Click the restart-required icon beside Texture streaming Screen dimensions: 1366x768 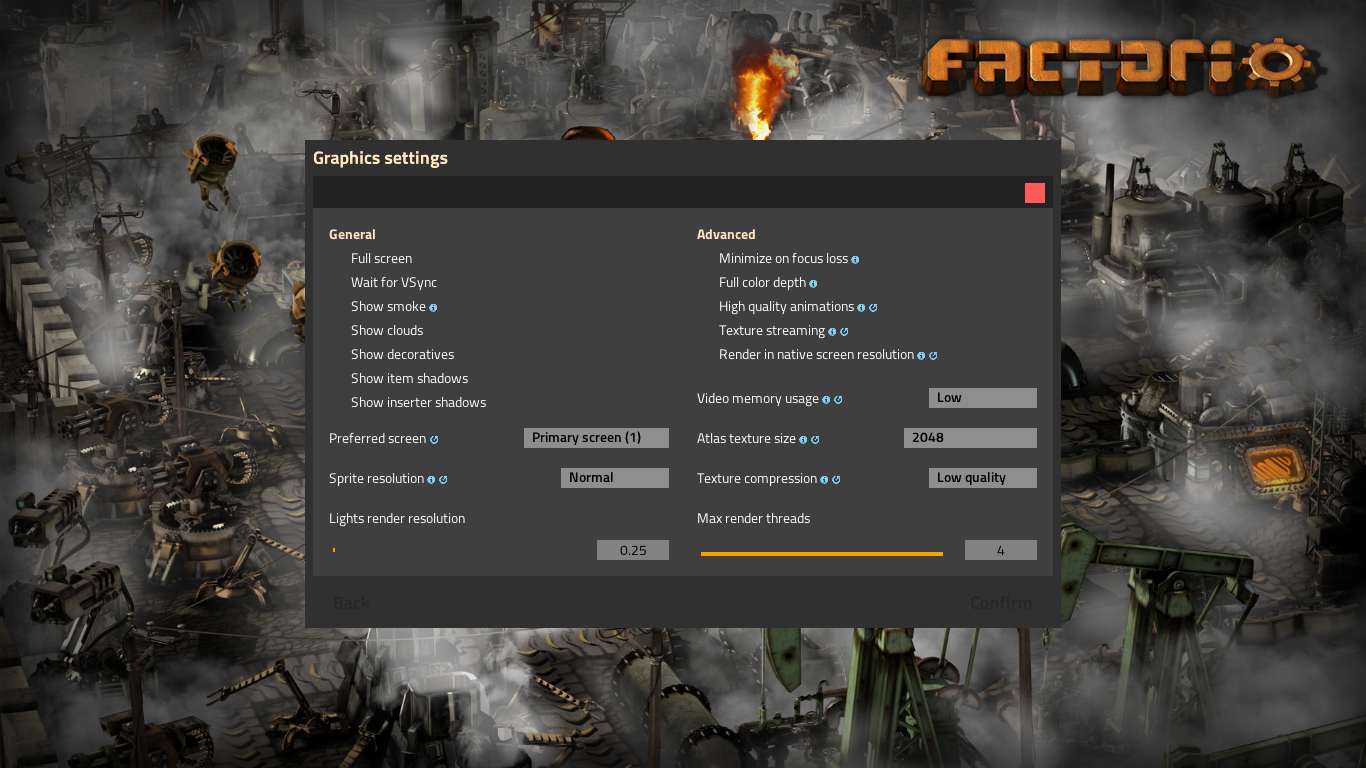[x=844, y=331]
